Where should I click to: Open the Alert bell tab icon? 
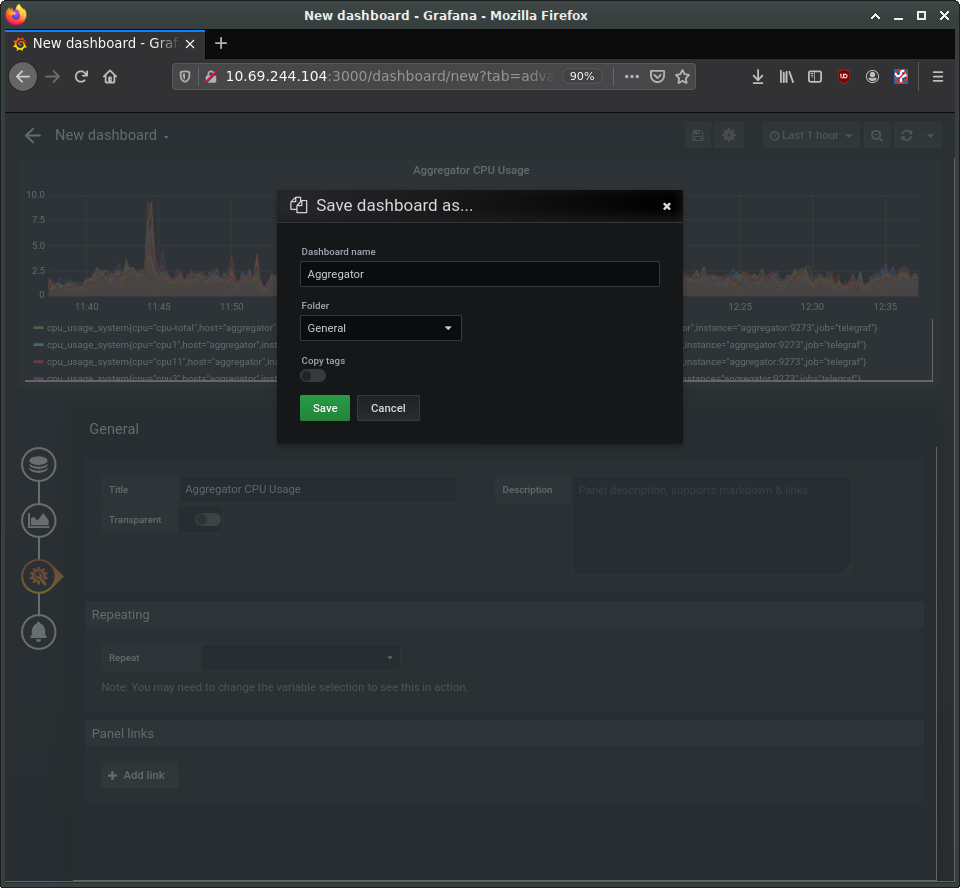(39, 631)
